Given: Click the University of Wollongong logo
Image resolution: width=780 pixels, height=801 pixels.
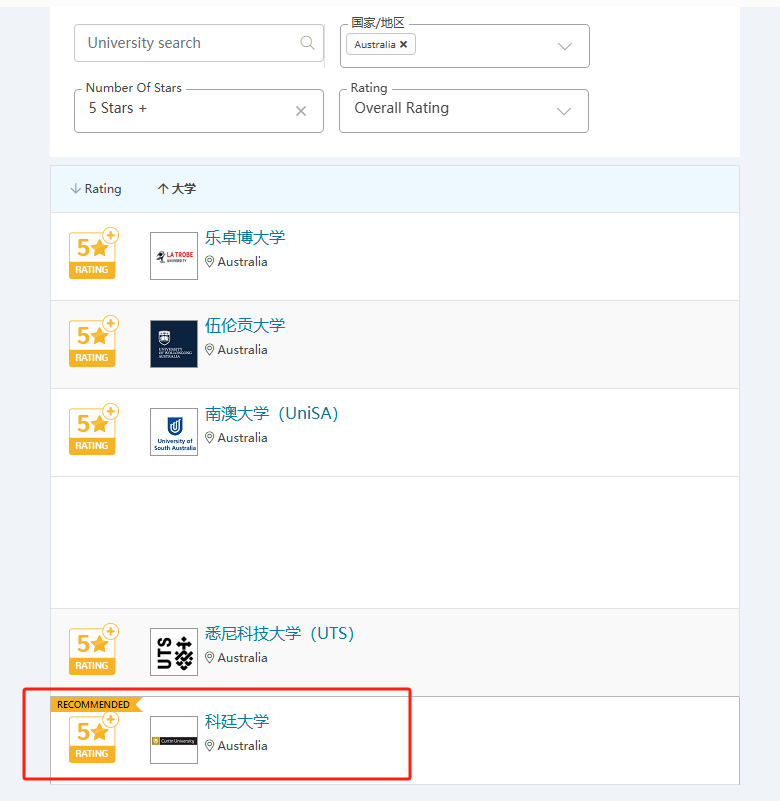Looking at the screenshot, I should tap(174, 344).
